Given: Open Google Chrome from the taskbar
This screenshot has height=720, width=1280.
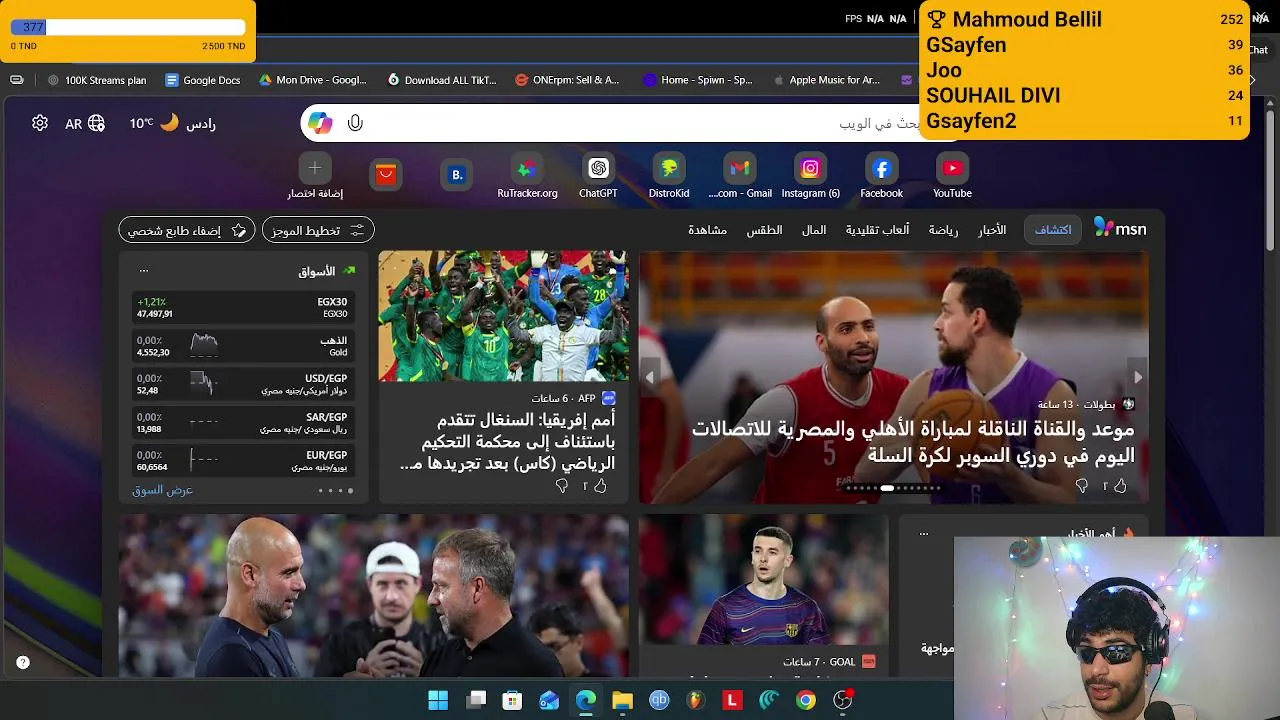Looking at the screenshot, I should (806, 700).
